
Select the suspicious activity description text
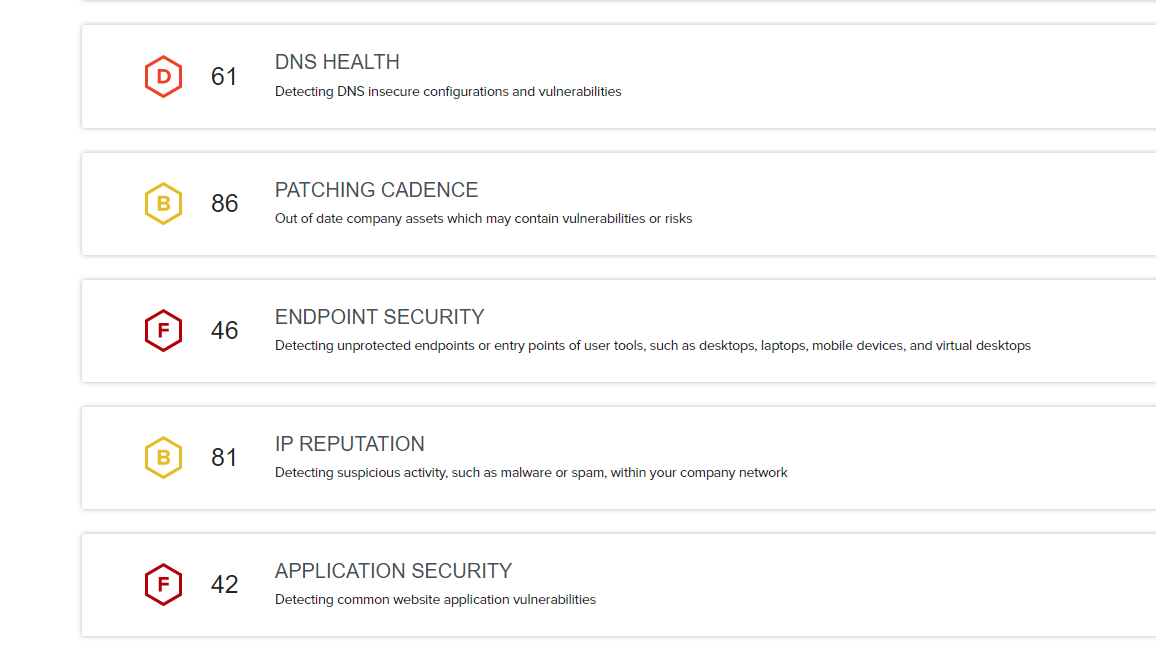531,473
